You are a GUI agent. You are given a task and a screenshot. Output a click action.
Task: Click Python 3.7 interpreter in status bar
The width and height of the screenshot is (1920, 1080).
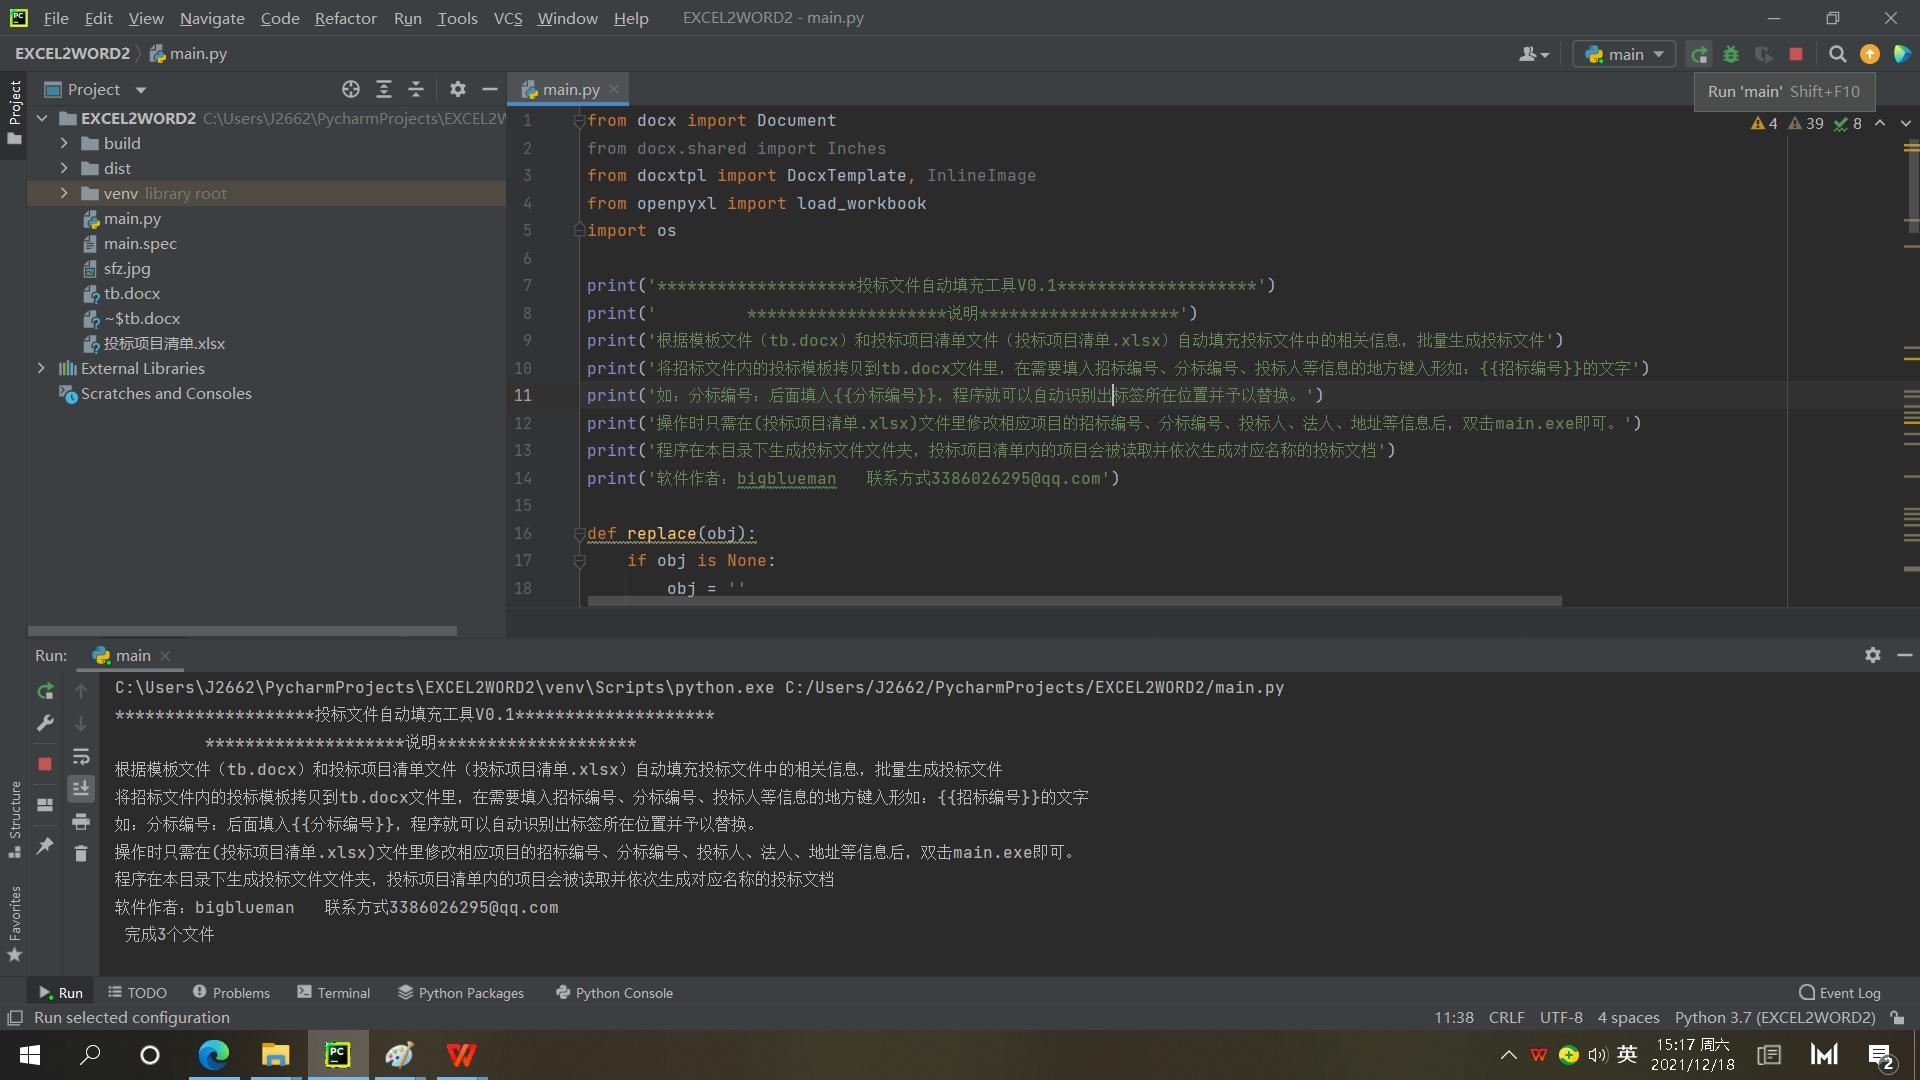(x=1775, y=1018)
